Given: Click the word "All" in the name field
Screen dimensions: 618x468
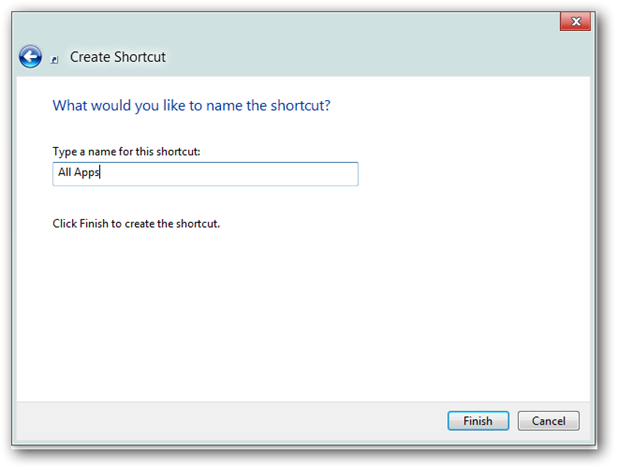Looking at the screenshot, I should click(64, 173).
